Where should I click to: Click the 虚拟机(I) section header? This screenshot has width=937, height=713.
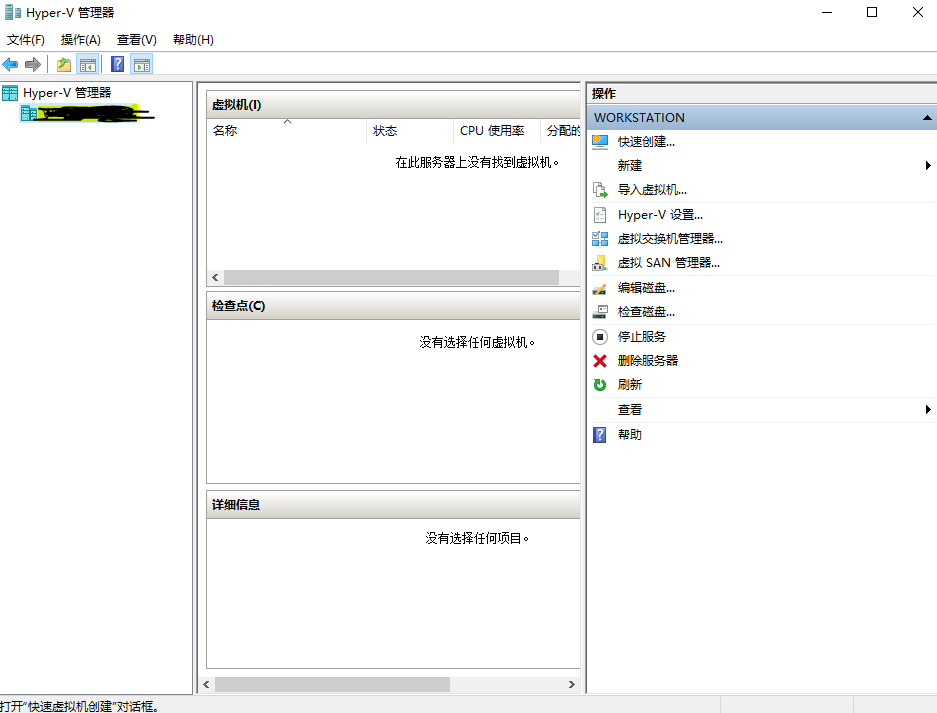pyautogui.click(x=393, y=105)
